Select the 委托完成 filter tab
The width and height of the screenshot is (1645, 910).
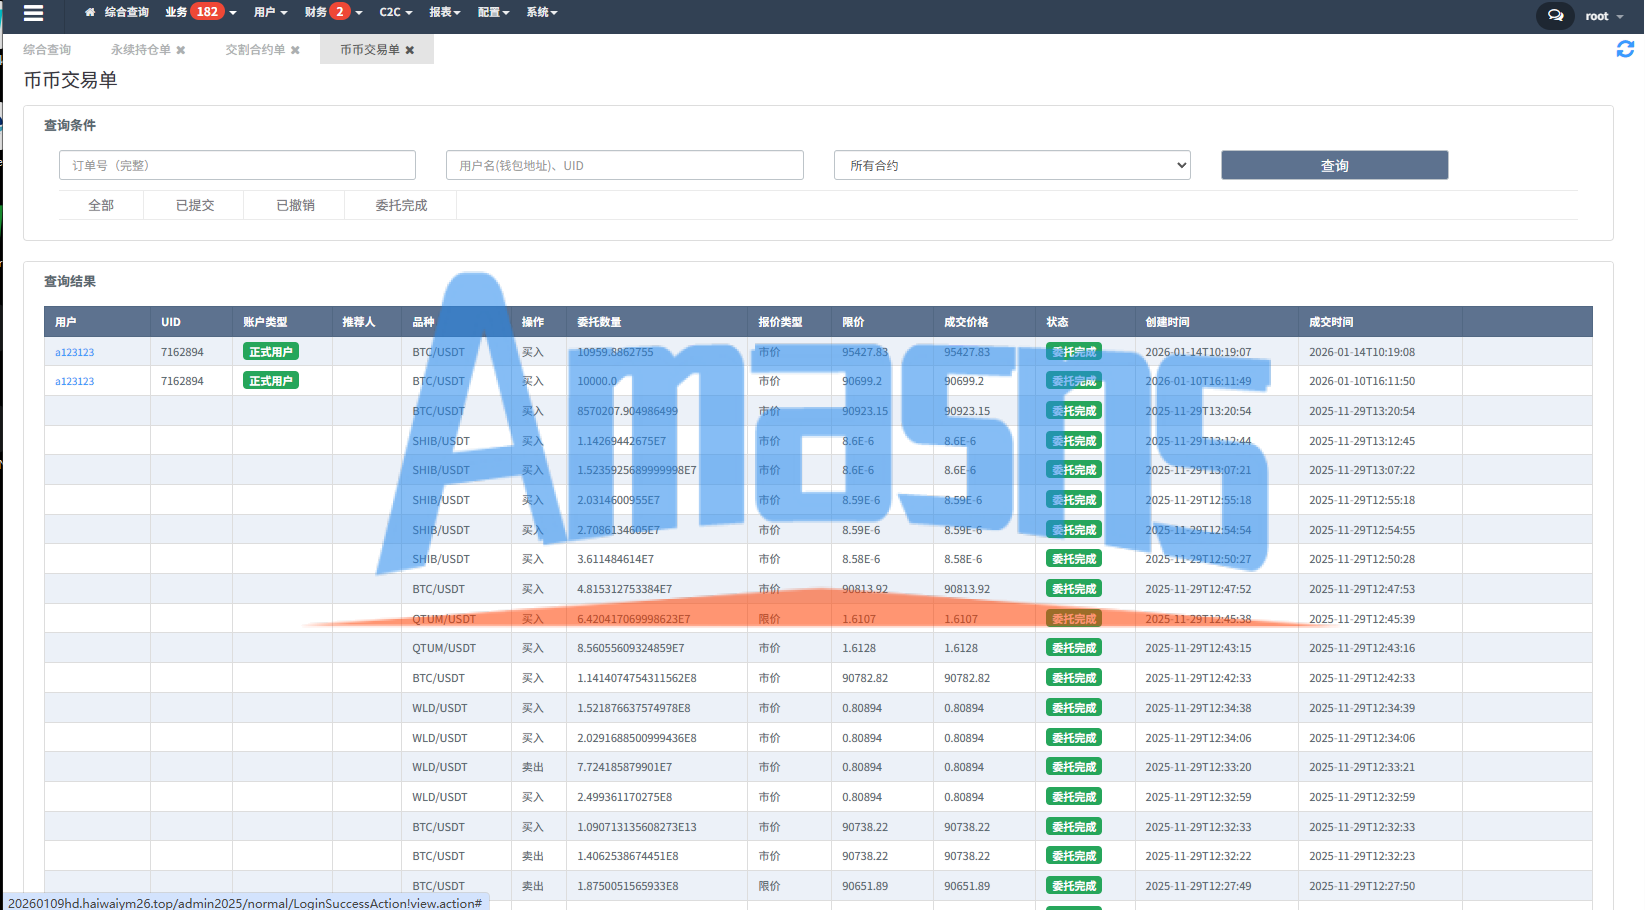click(401, 205)
